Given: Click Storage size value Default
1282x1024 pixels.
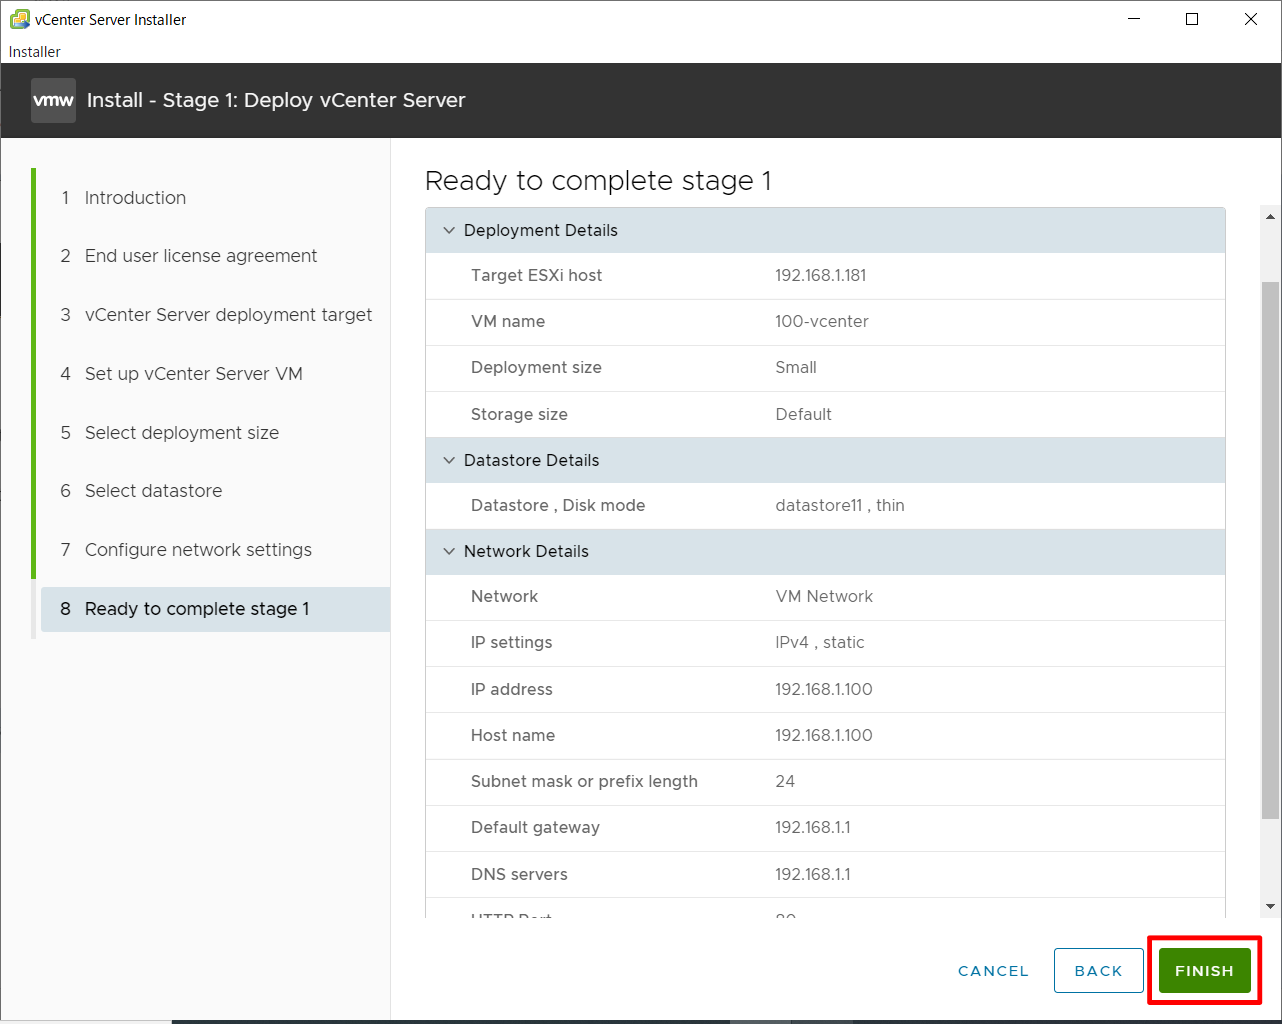Looking at the screenshot, I should coord(803,414).
